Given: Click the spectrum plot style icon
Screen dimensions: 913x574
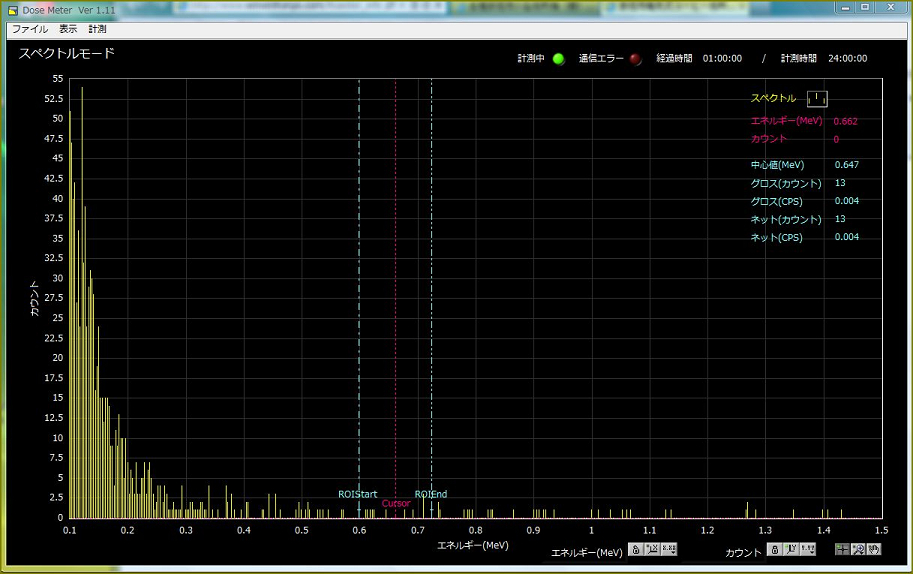Looking at the screenshot, I should pyautogui.click(x=817, y=98).
